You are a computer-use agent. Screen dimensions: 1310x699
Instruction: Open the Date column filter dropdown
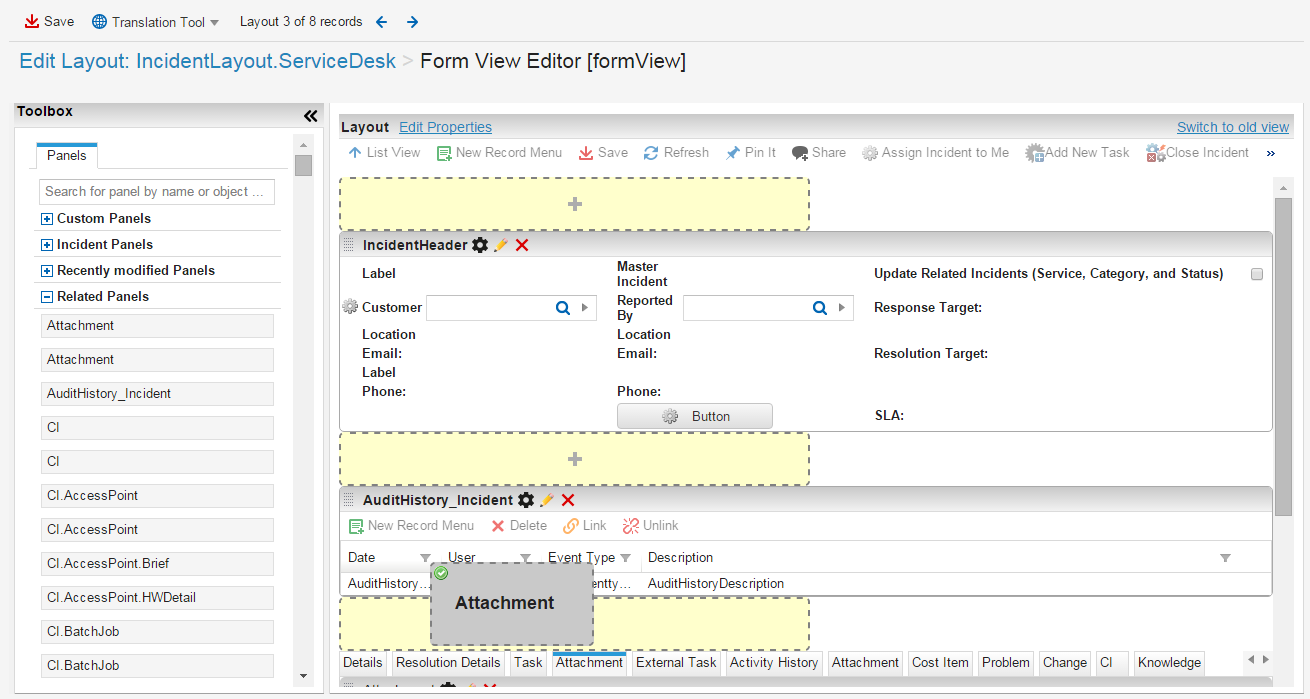coord(425,558)
